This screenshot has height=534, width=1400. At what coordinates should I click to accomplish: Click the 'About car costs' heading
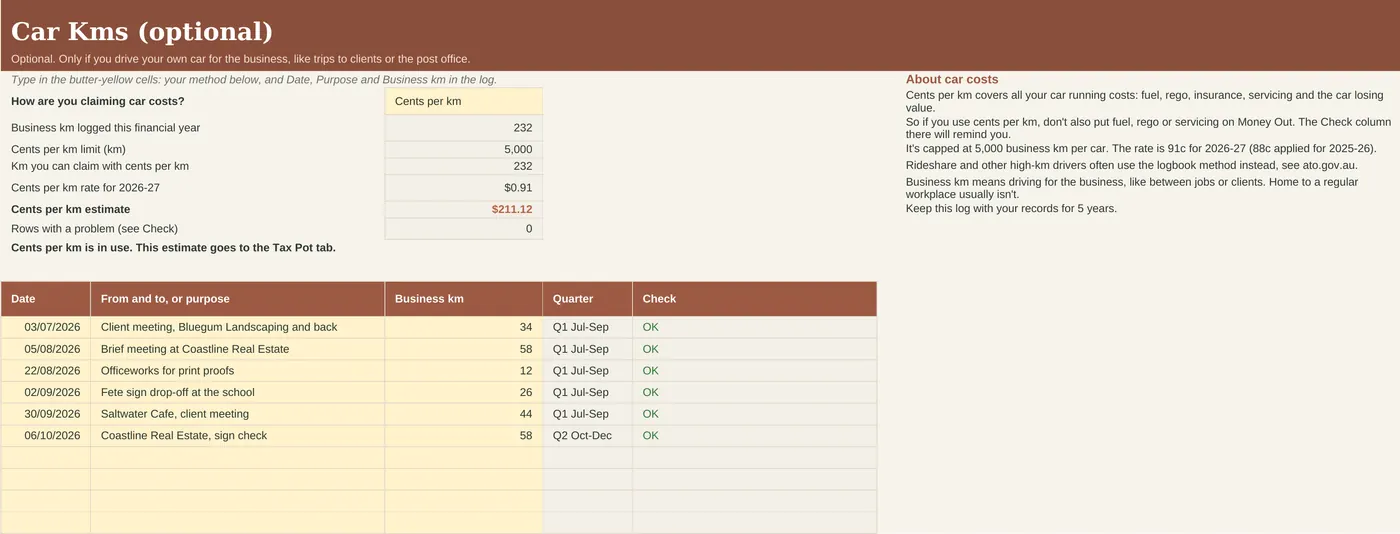[x=952, y=79]
